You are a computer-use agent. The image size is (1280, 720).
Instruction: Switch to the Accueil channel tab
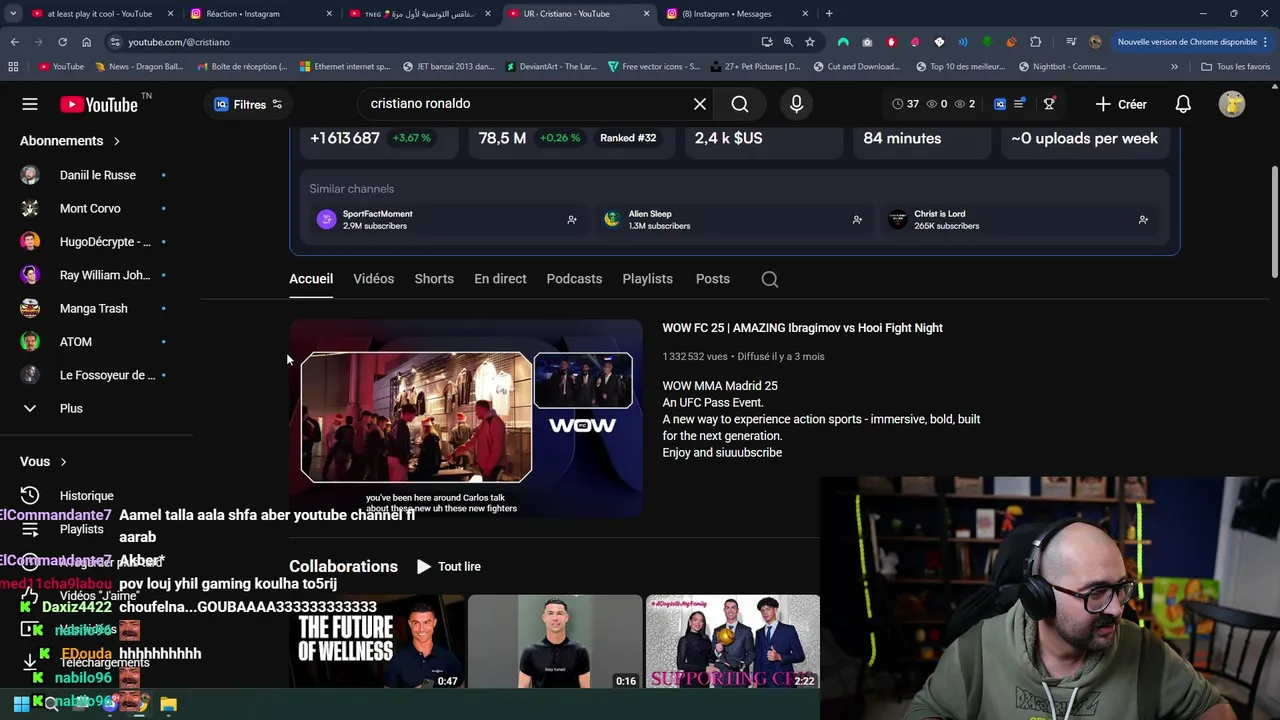(x=311, y=279)
